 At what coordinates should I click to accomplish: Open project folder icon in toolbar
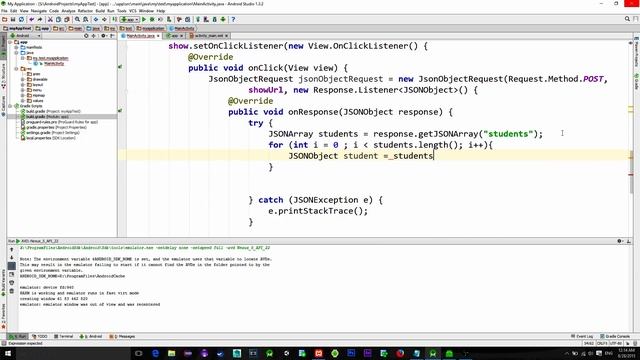4,19
